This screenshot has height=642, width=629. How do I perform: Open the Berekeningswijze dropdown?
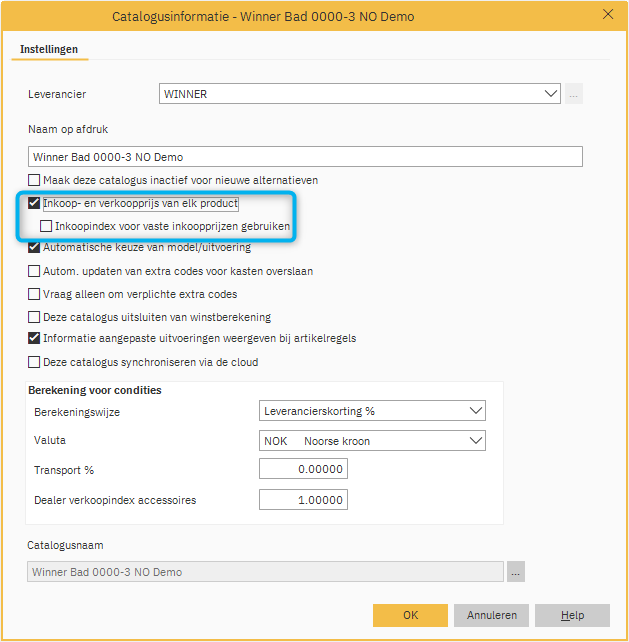(474, 411)
